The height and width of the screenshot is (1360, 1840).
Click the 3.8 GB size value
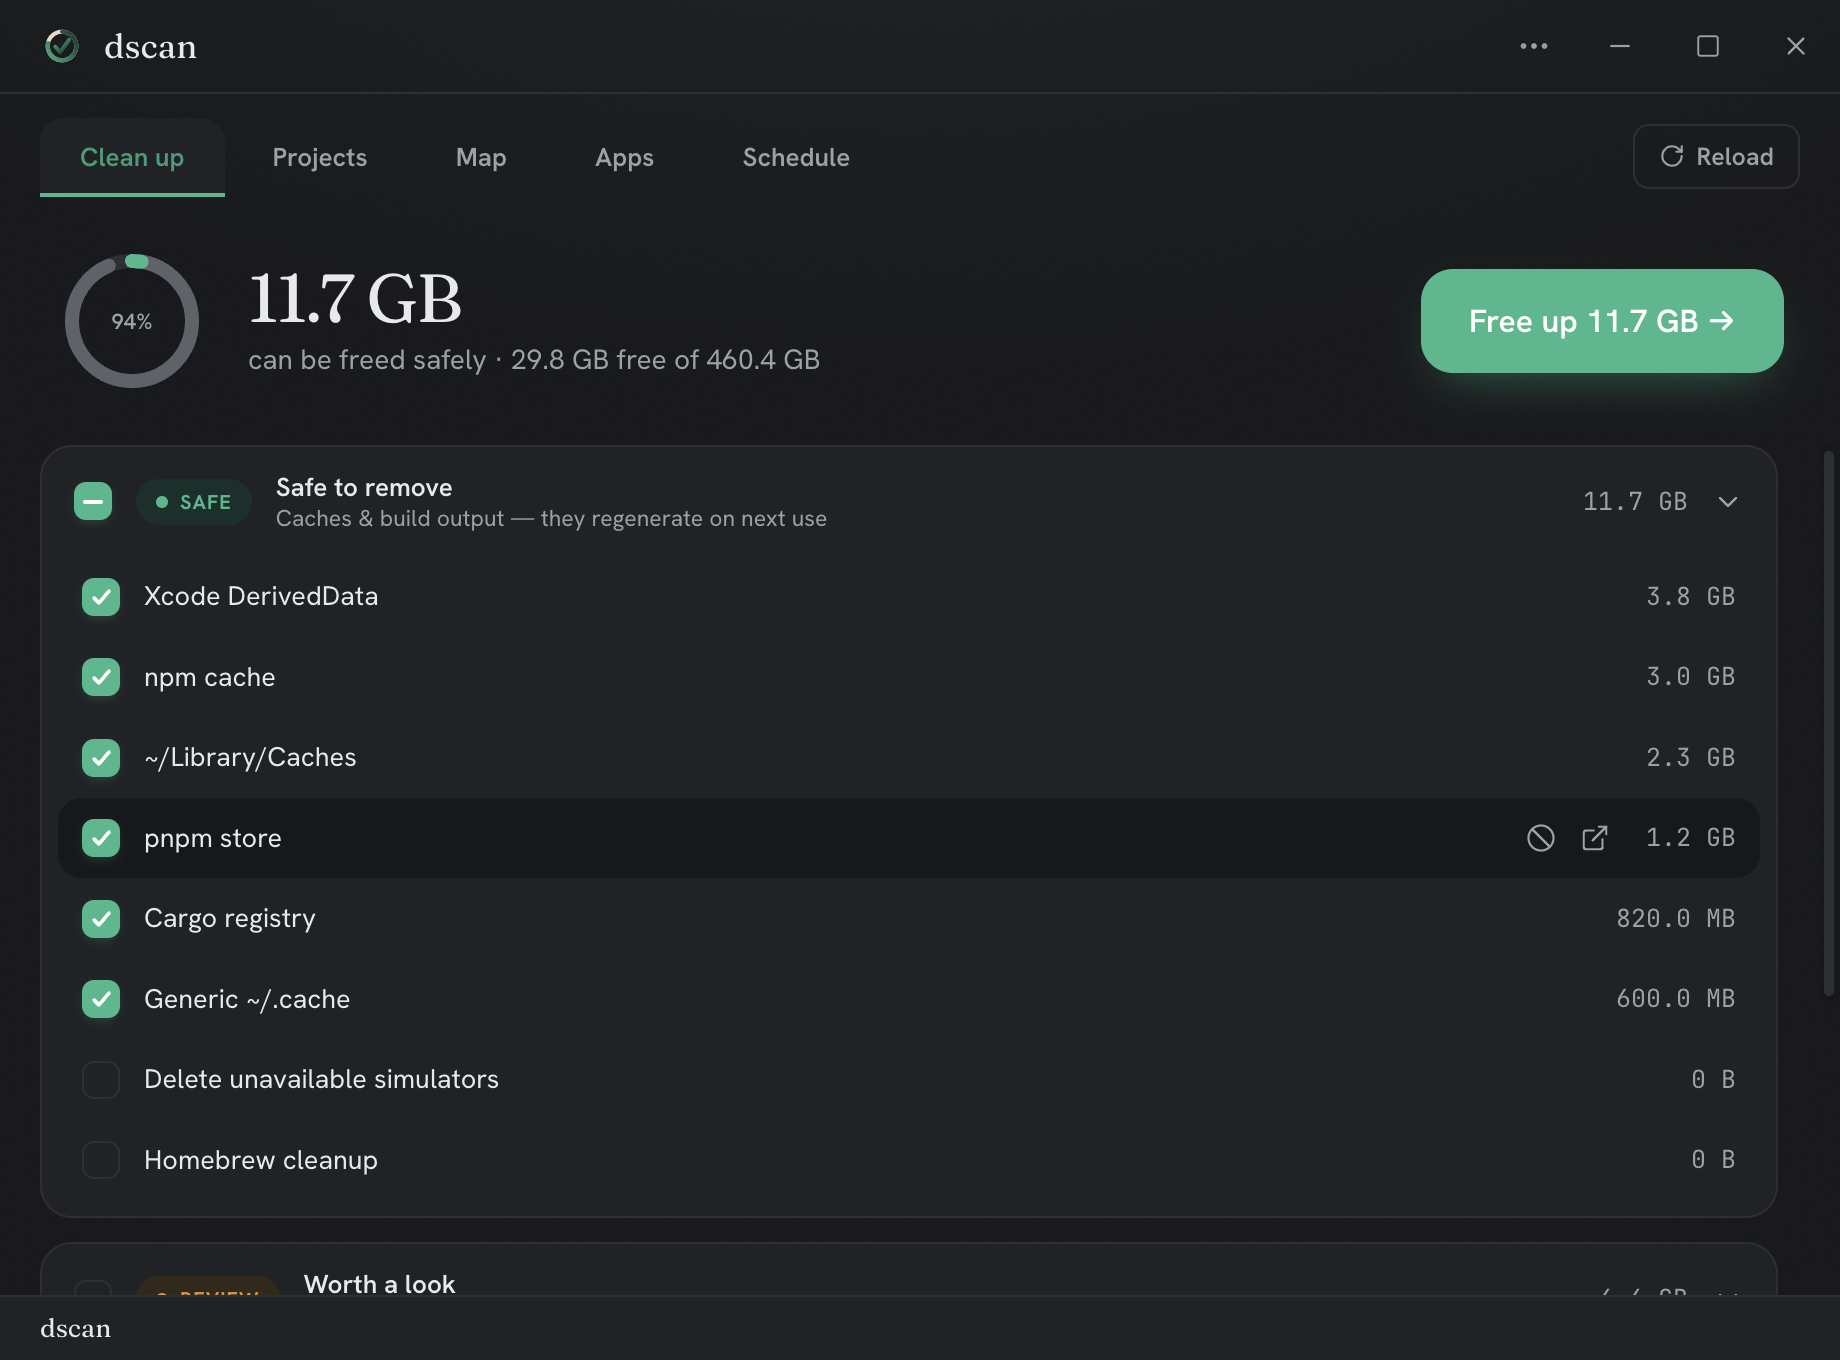tap(1691, 597)
